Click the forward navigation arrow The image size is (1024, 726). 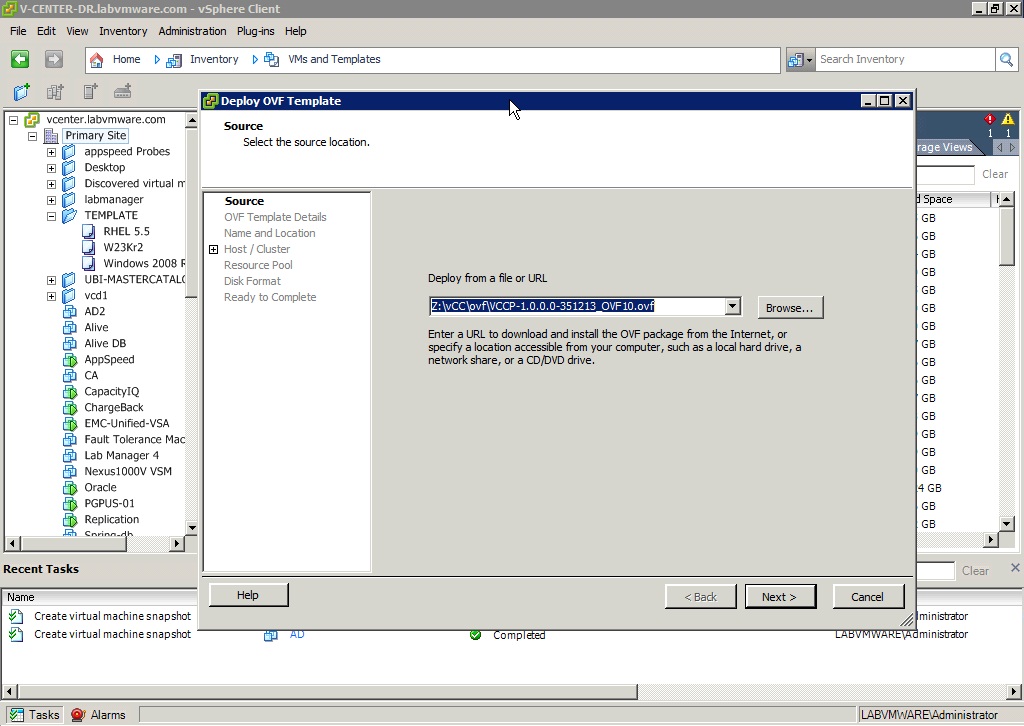(x=54, y=59)
